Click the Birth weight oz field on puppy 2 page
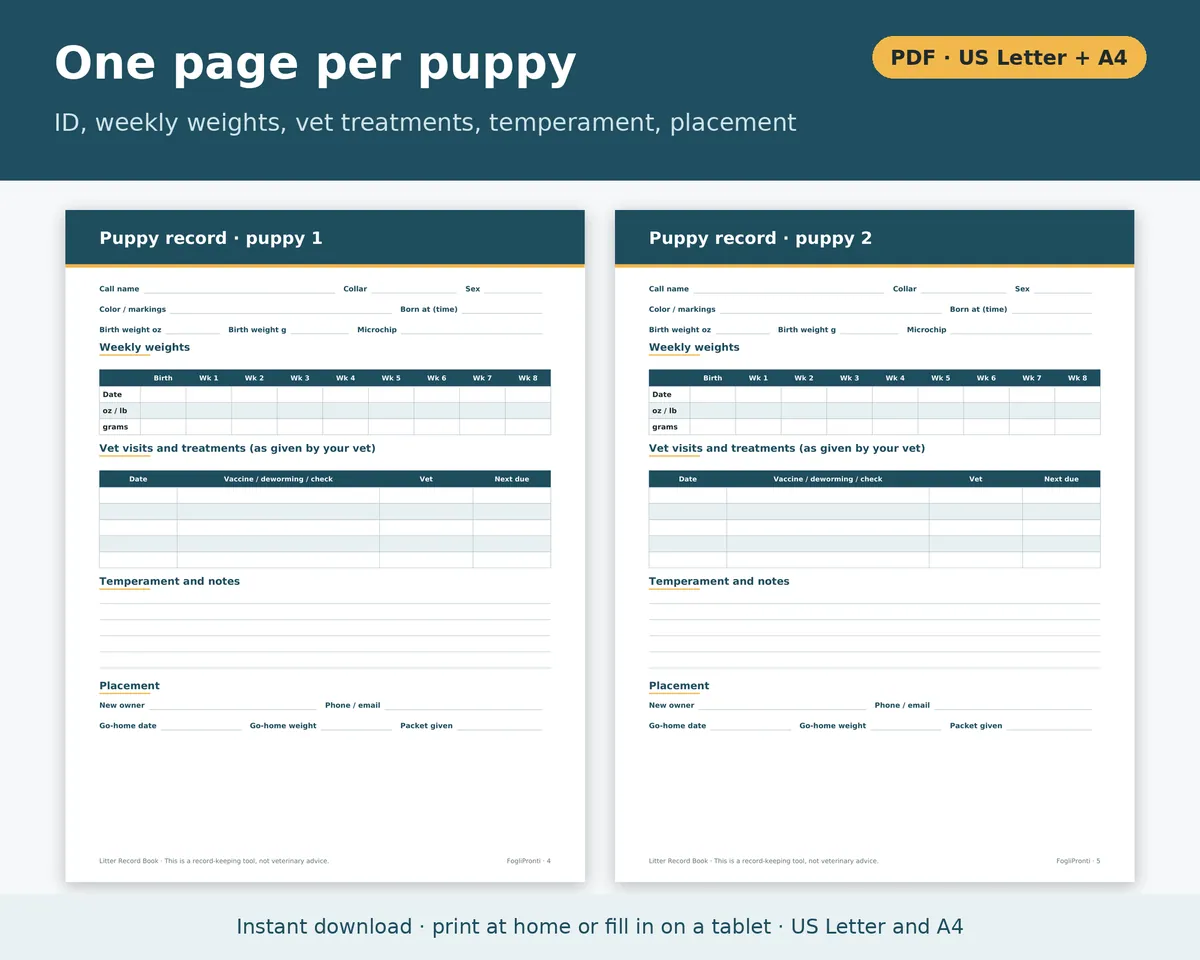This screenshot has height=960, width=1200. (743, 329)
